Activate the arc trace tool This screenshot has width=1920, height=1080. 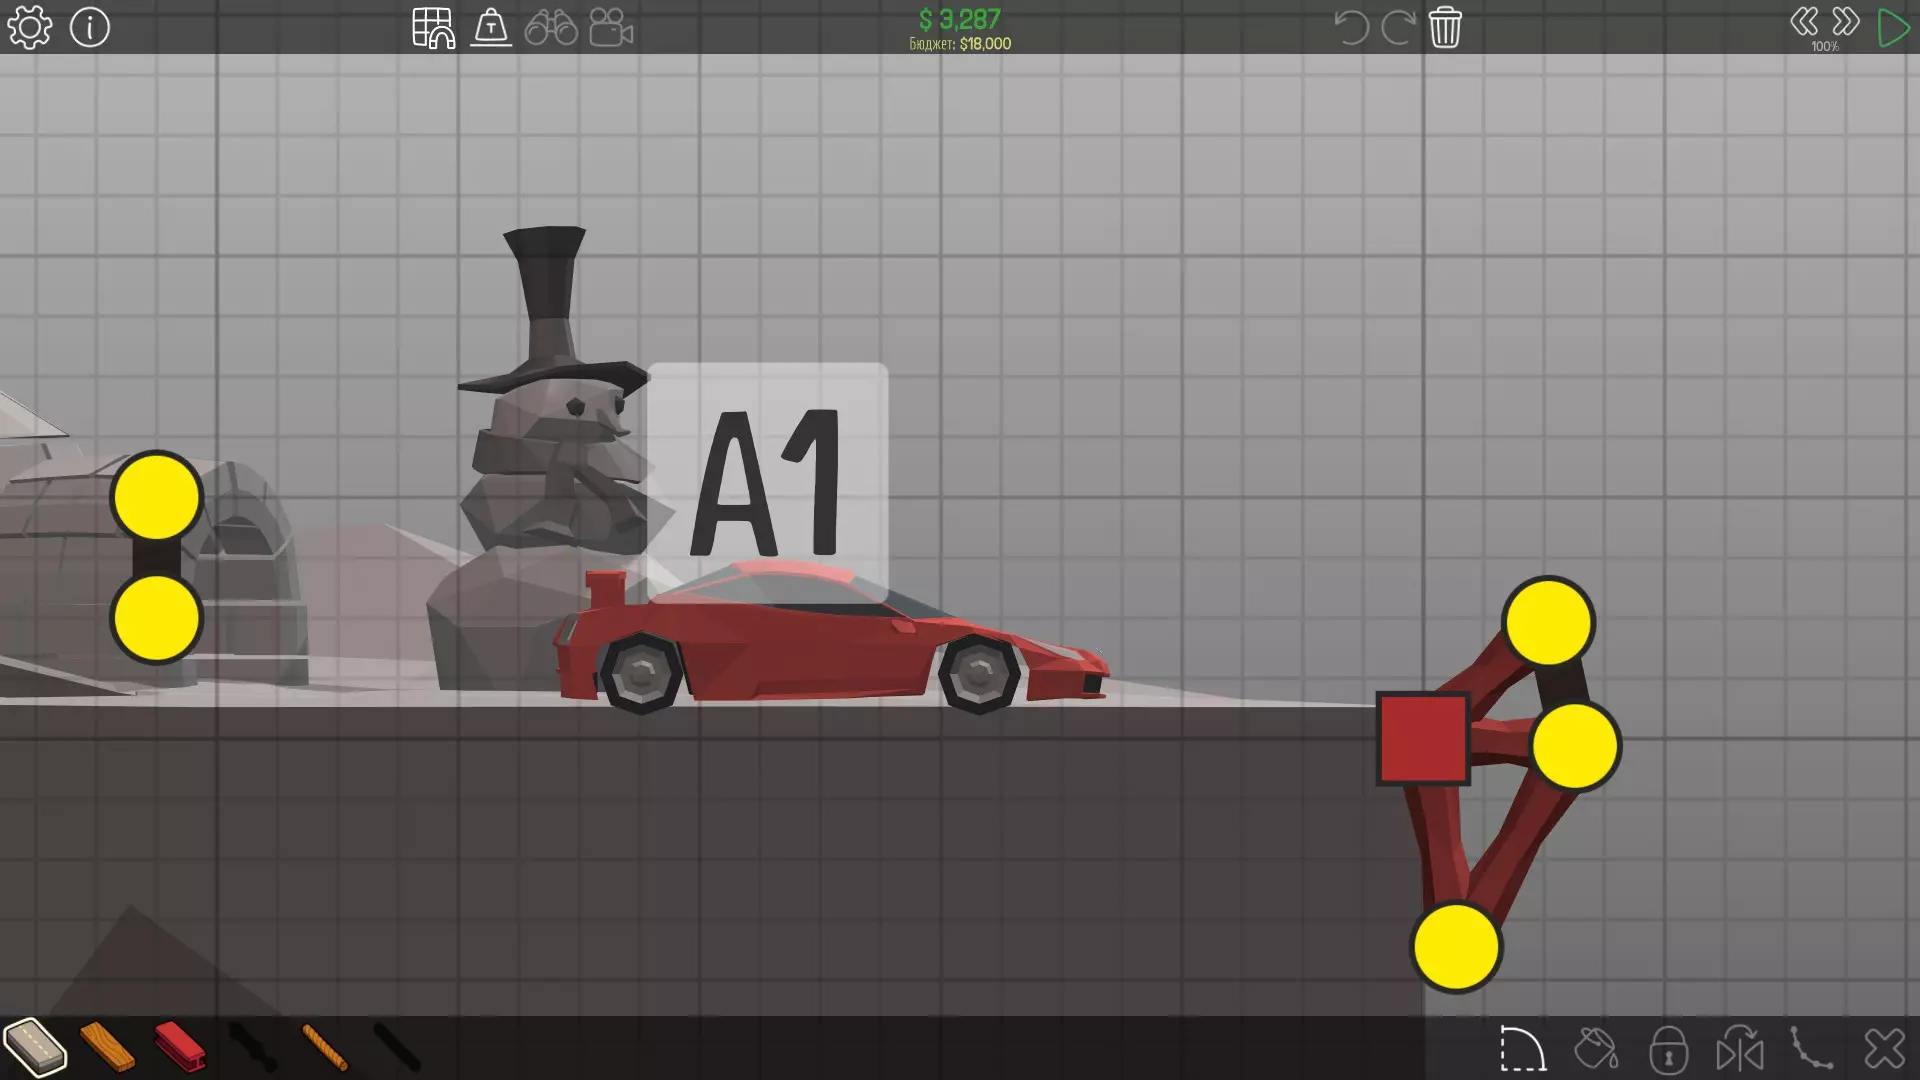pyautogui.click(x=1522, y=1050)
